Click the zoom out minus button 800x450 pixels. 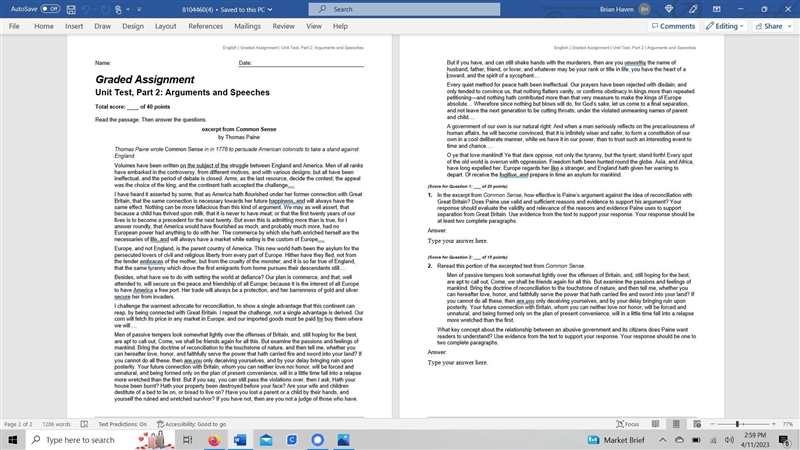click(713, 424)
